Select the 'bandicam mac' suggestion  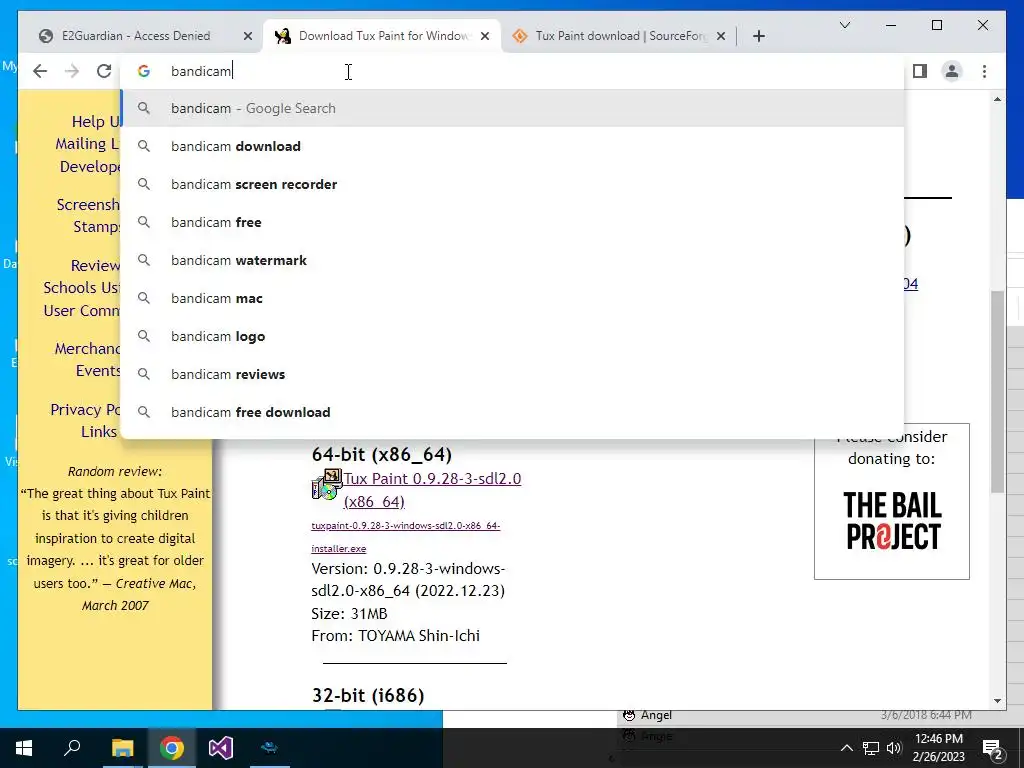(x=513, y=298)
